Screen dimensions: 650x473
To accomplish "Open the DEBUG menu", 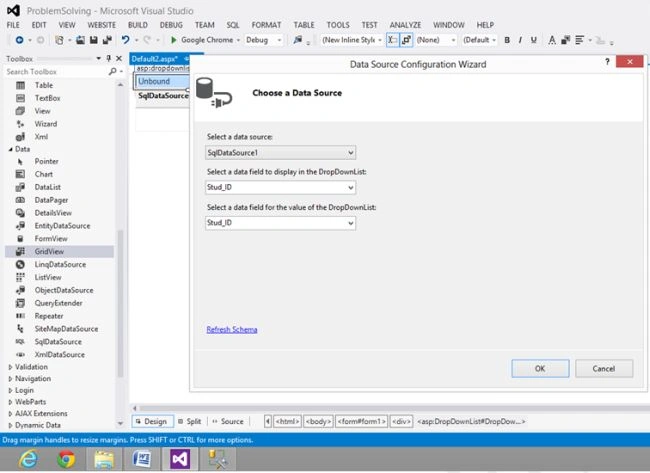I will click(x=171, y=25).
